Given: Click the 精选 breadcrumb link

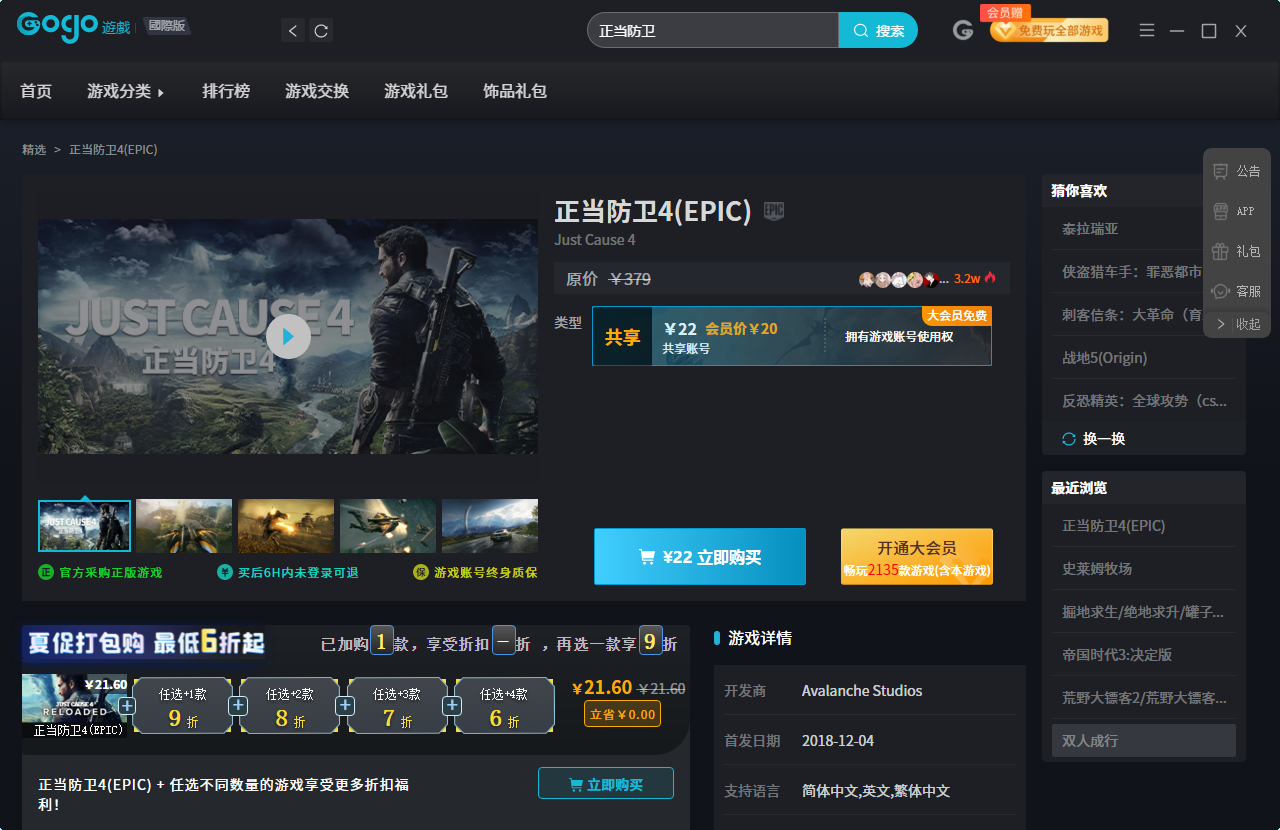Looking at the screenshot, I should tap(34, 149).
